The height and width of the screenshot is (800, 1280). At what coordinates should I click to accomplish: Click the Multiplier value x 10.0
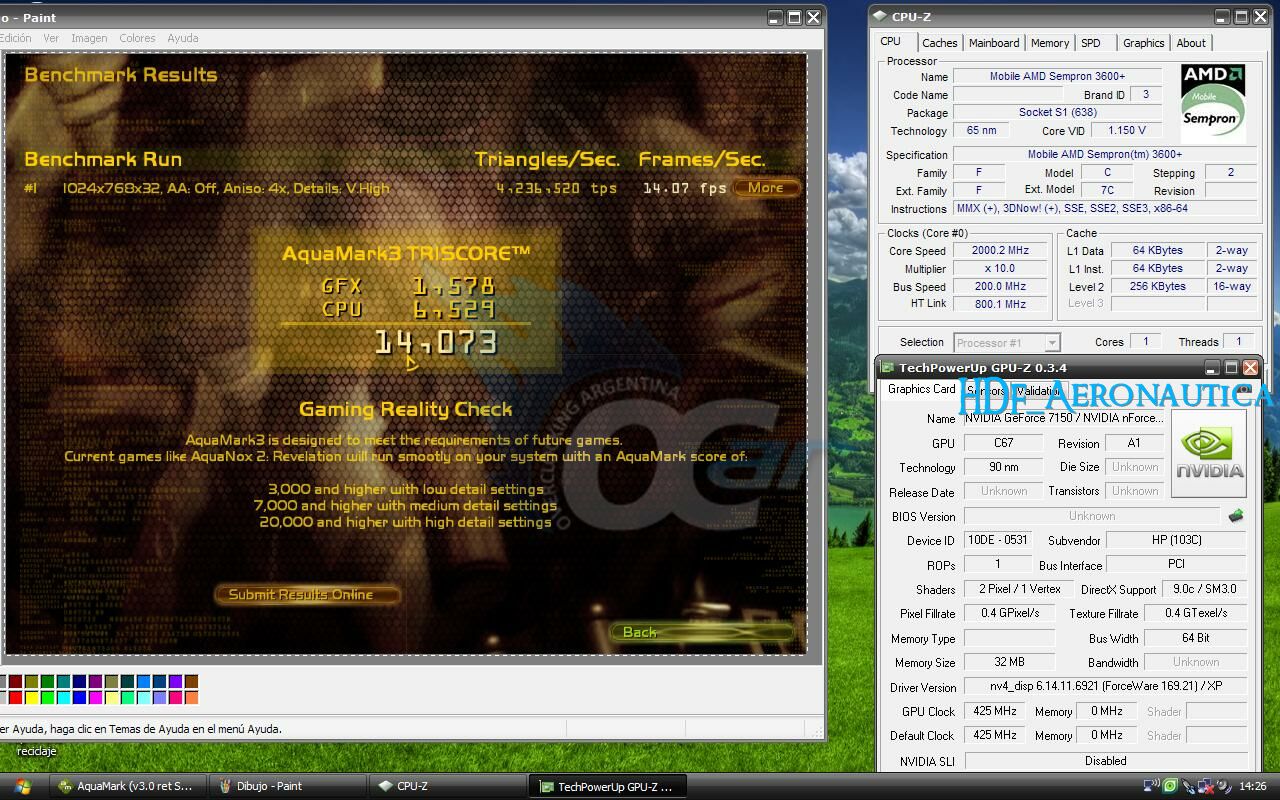999,269
